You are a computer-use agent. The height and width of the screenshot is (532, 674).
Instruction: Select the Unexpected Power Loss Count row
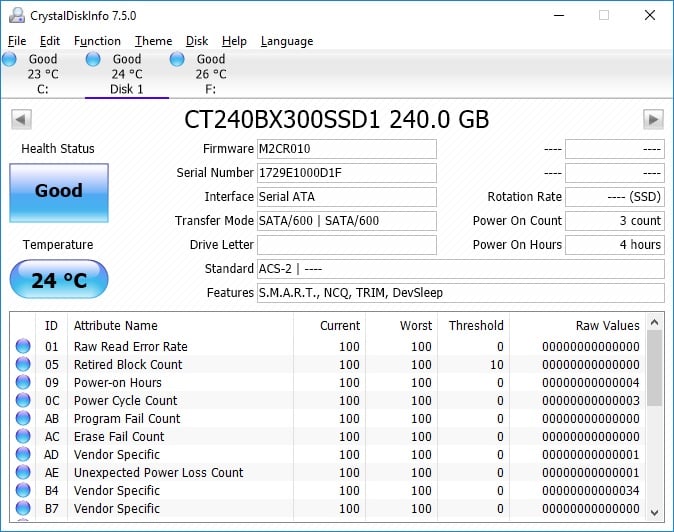pyautogui.click(x=328, y=473)
